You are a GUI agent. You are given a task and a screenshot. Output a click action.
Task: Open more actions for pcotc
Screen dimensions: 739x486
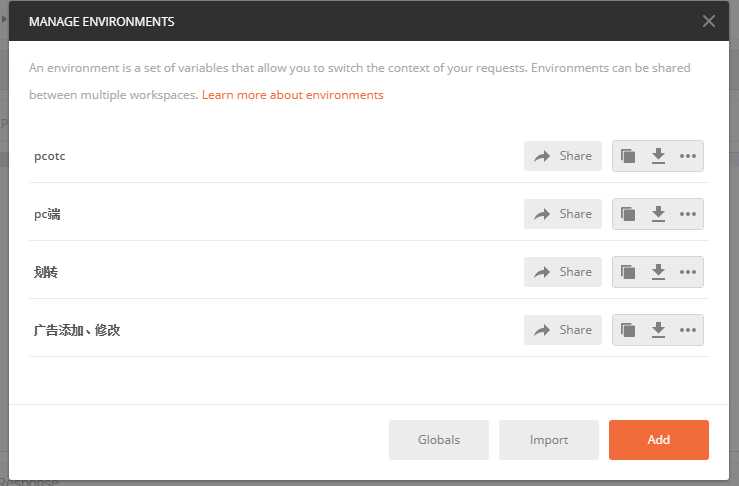click(688, 156)
